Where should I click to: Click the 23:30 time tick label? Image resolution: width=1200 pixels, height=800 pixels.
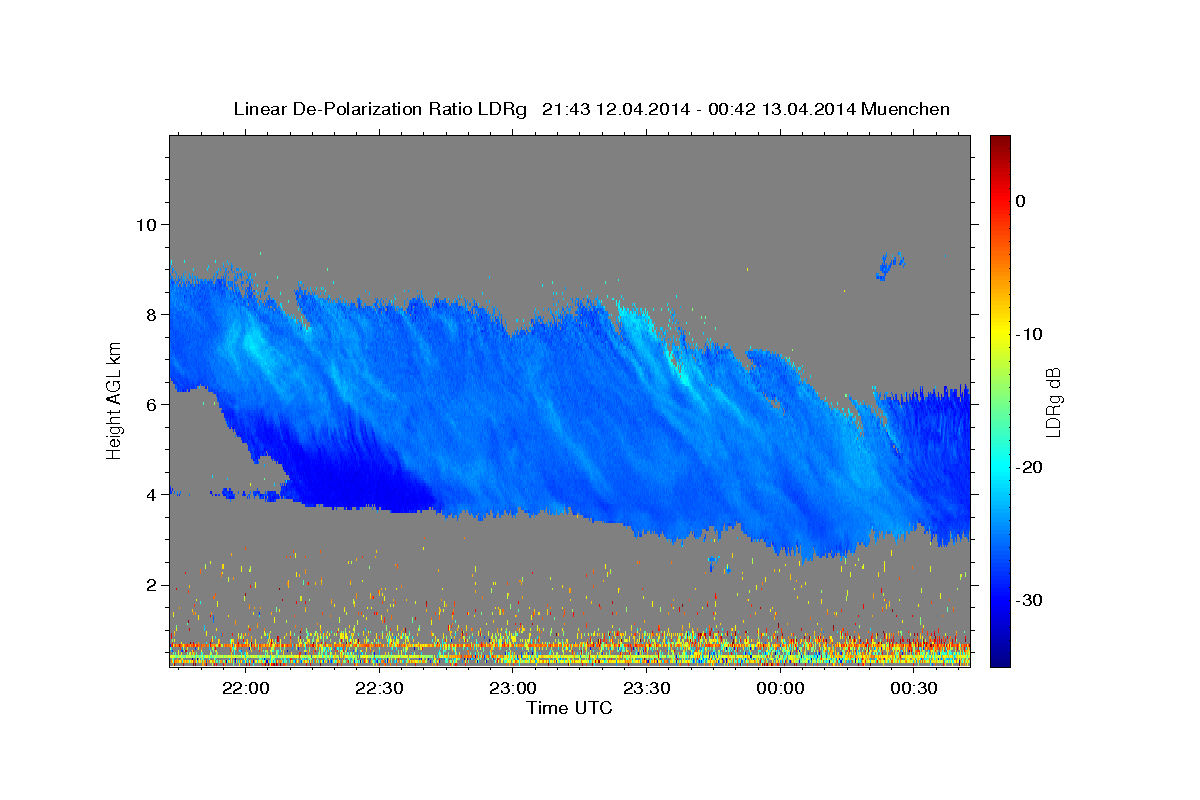coord(646,689)
